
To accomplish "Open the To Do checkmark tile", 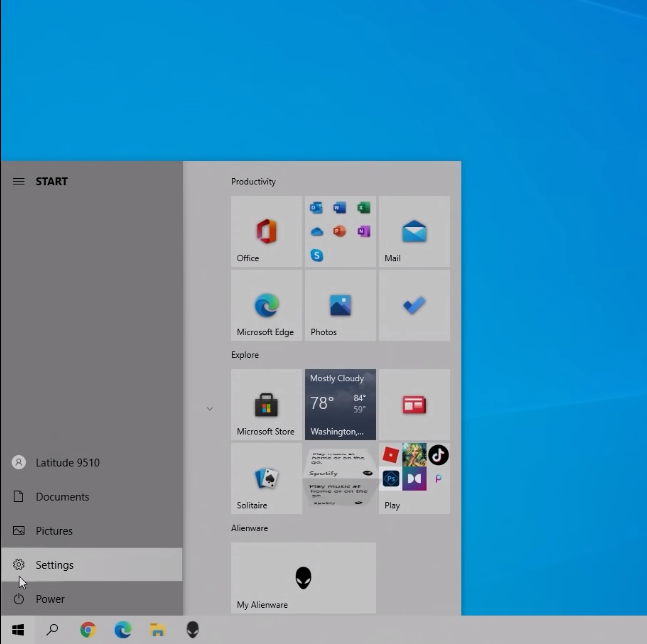I will tap(414, 305).
